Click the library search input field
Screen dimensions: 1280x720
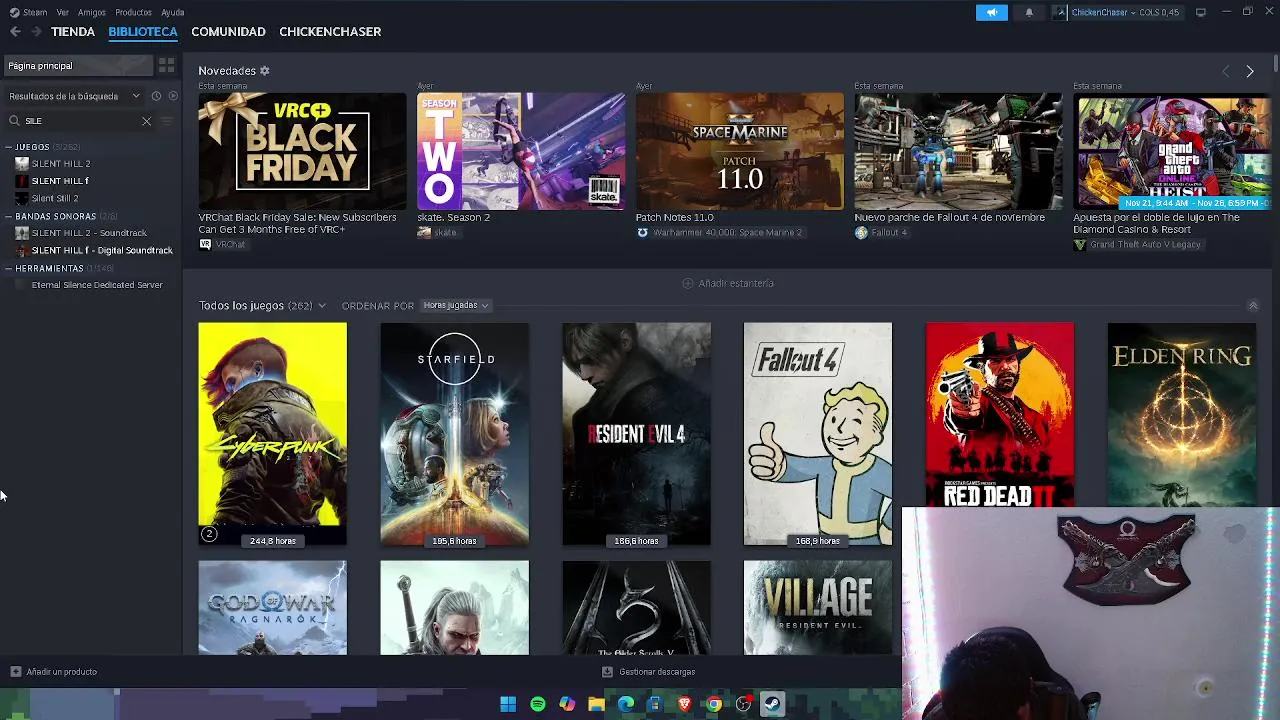[x=80, y=121]
